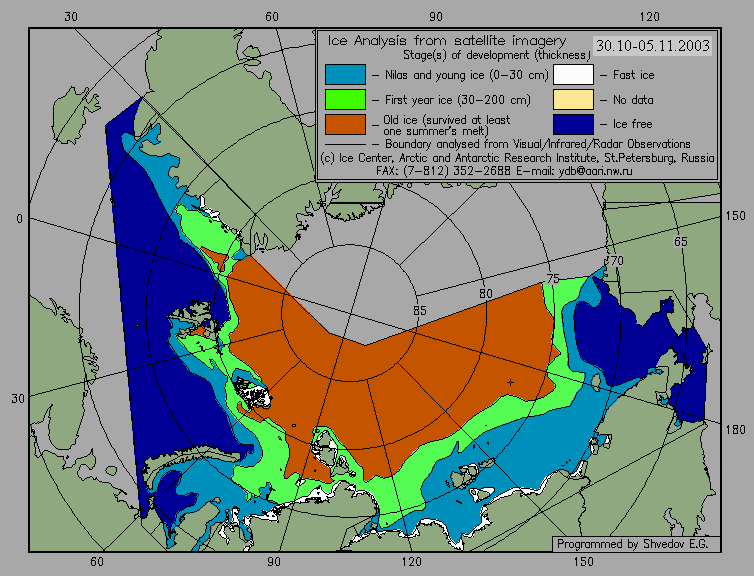754x576 pixels.
Task: Click the blue Nilas and young ice swatch
Action: (345, 75)
